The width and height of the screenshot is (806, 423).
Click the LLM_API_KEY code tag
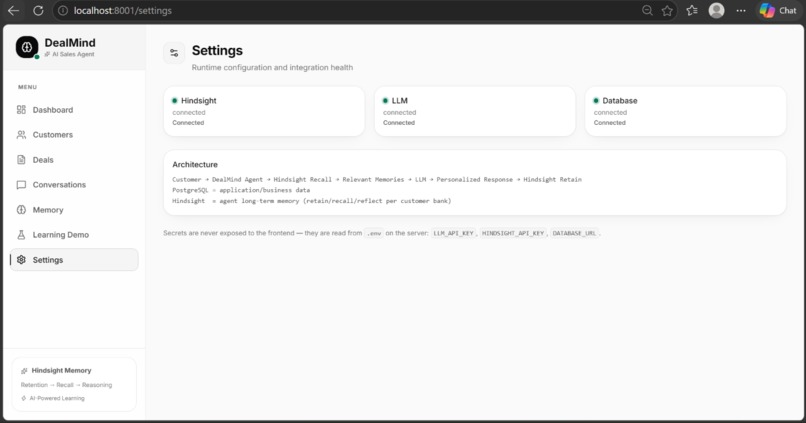[453, 233]
